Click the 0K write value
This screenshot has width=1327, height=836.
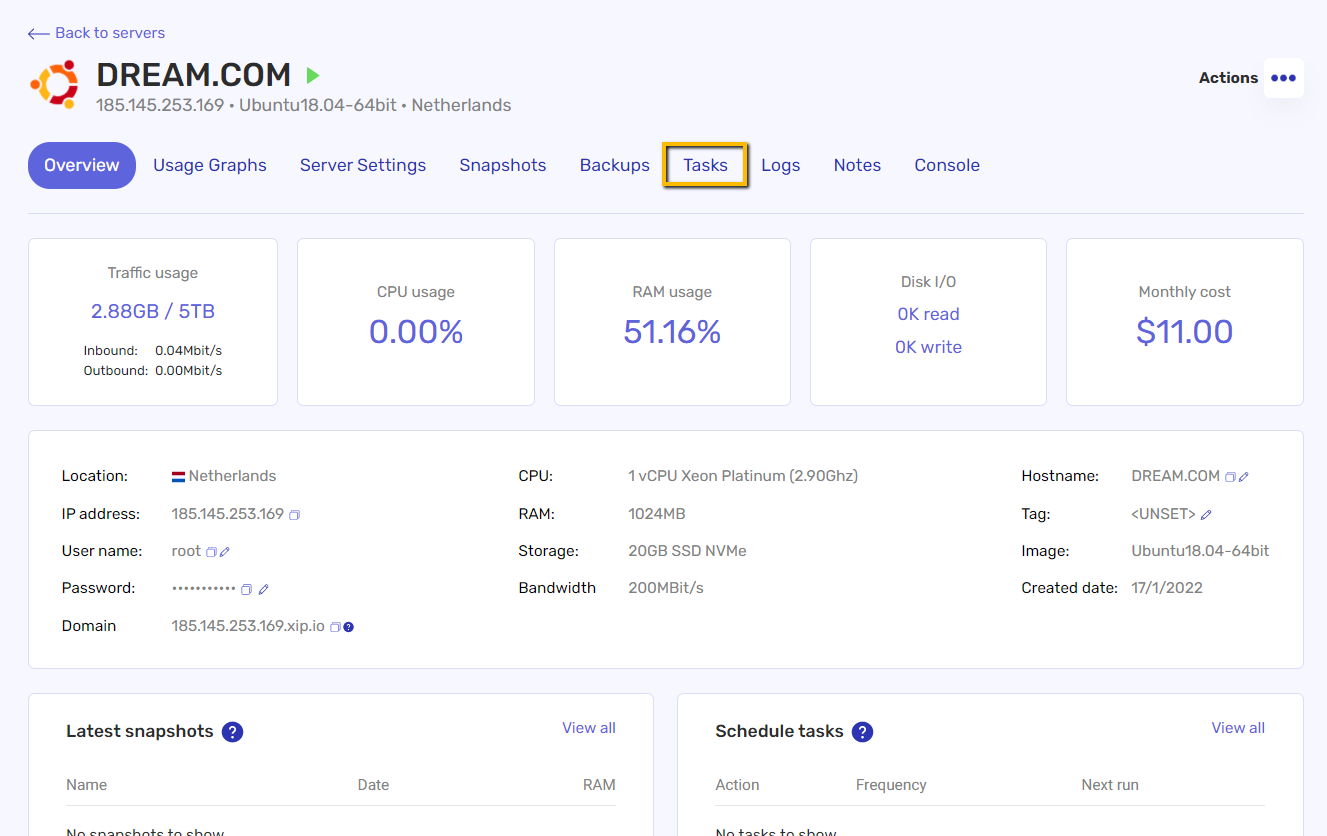click(x=928, y=347)
